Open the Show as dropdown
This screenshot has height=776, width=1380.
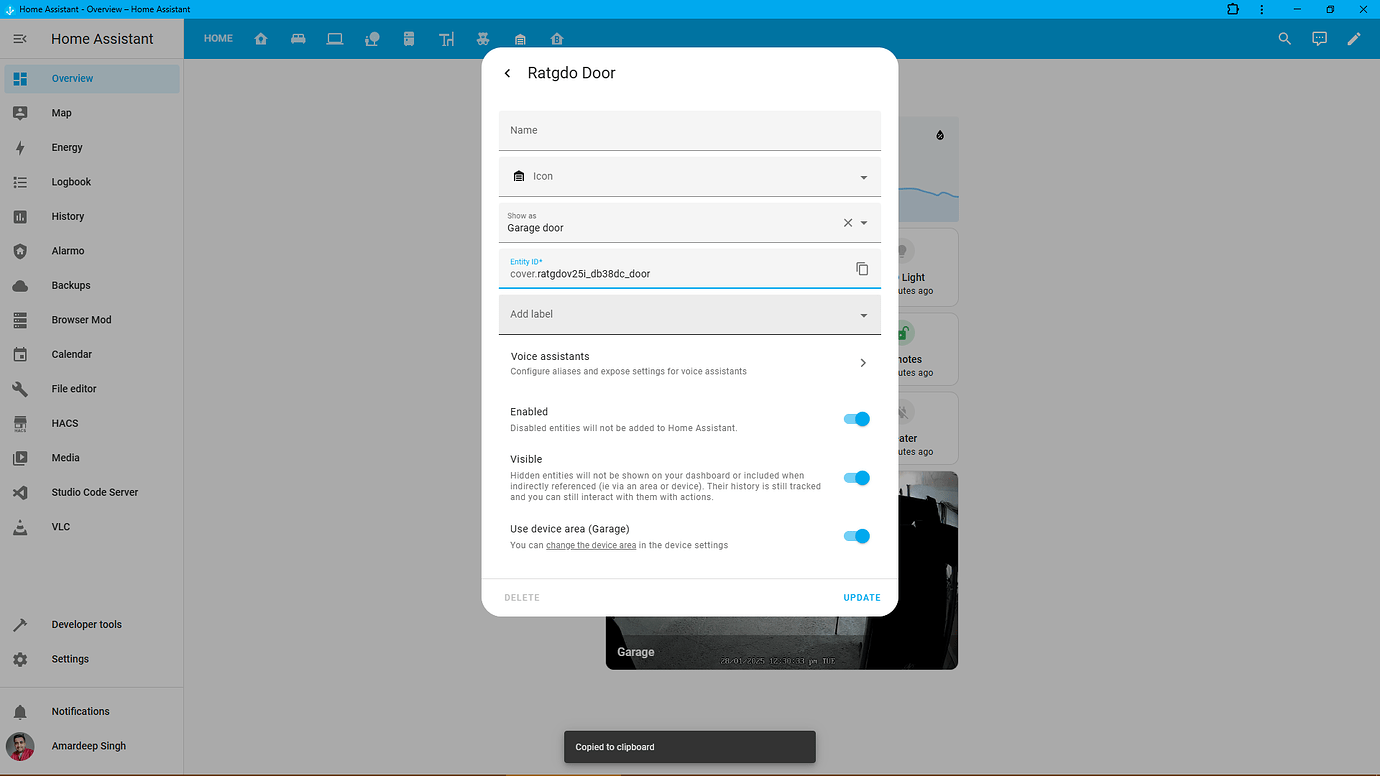(862, 222)
